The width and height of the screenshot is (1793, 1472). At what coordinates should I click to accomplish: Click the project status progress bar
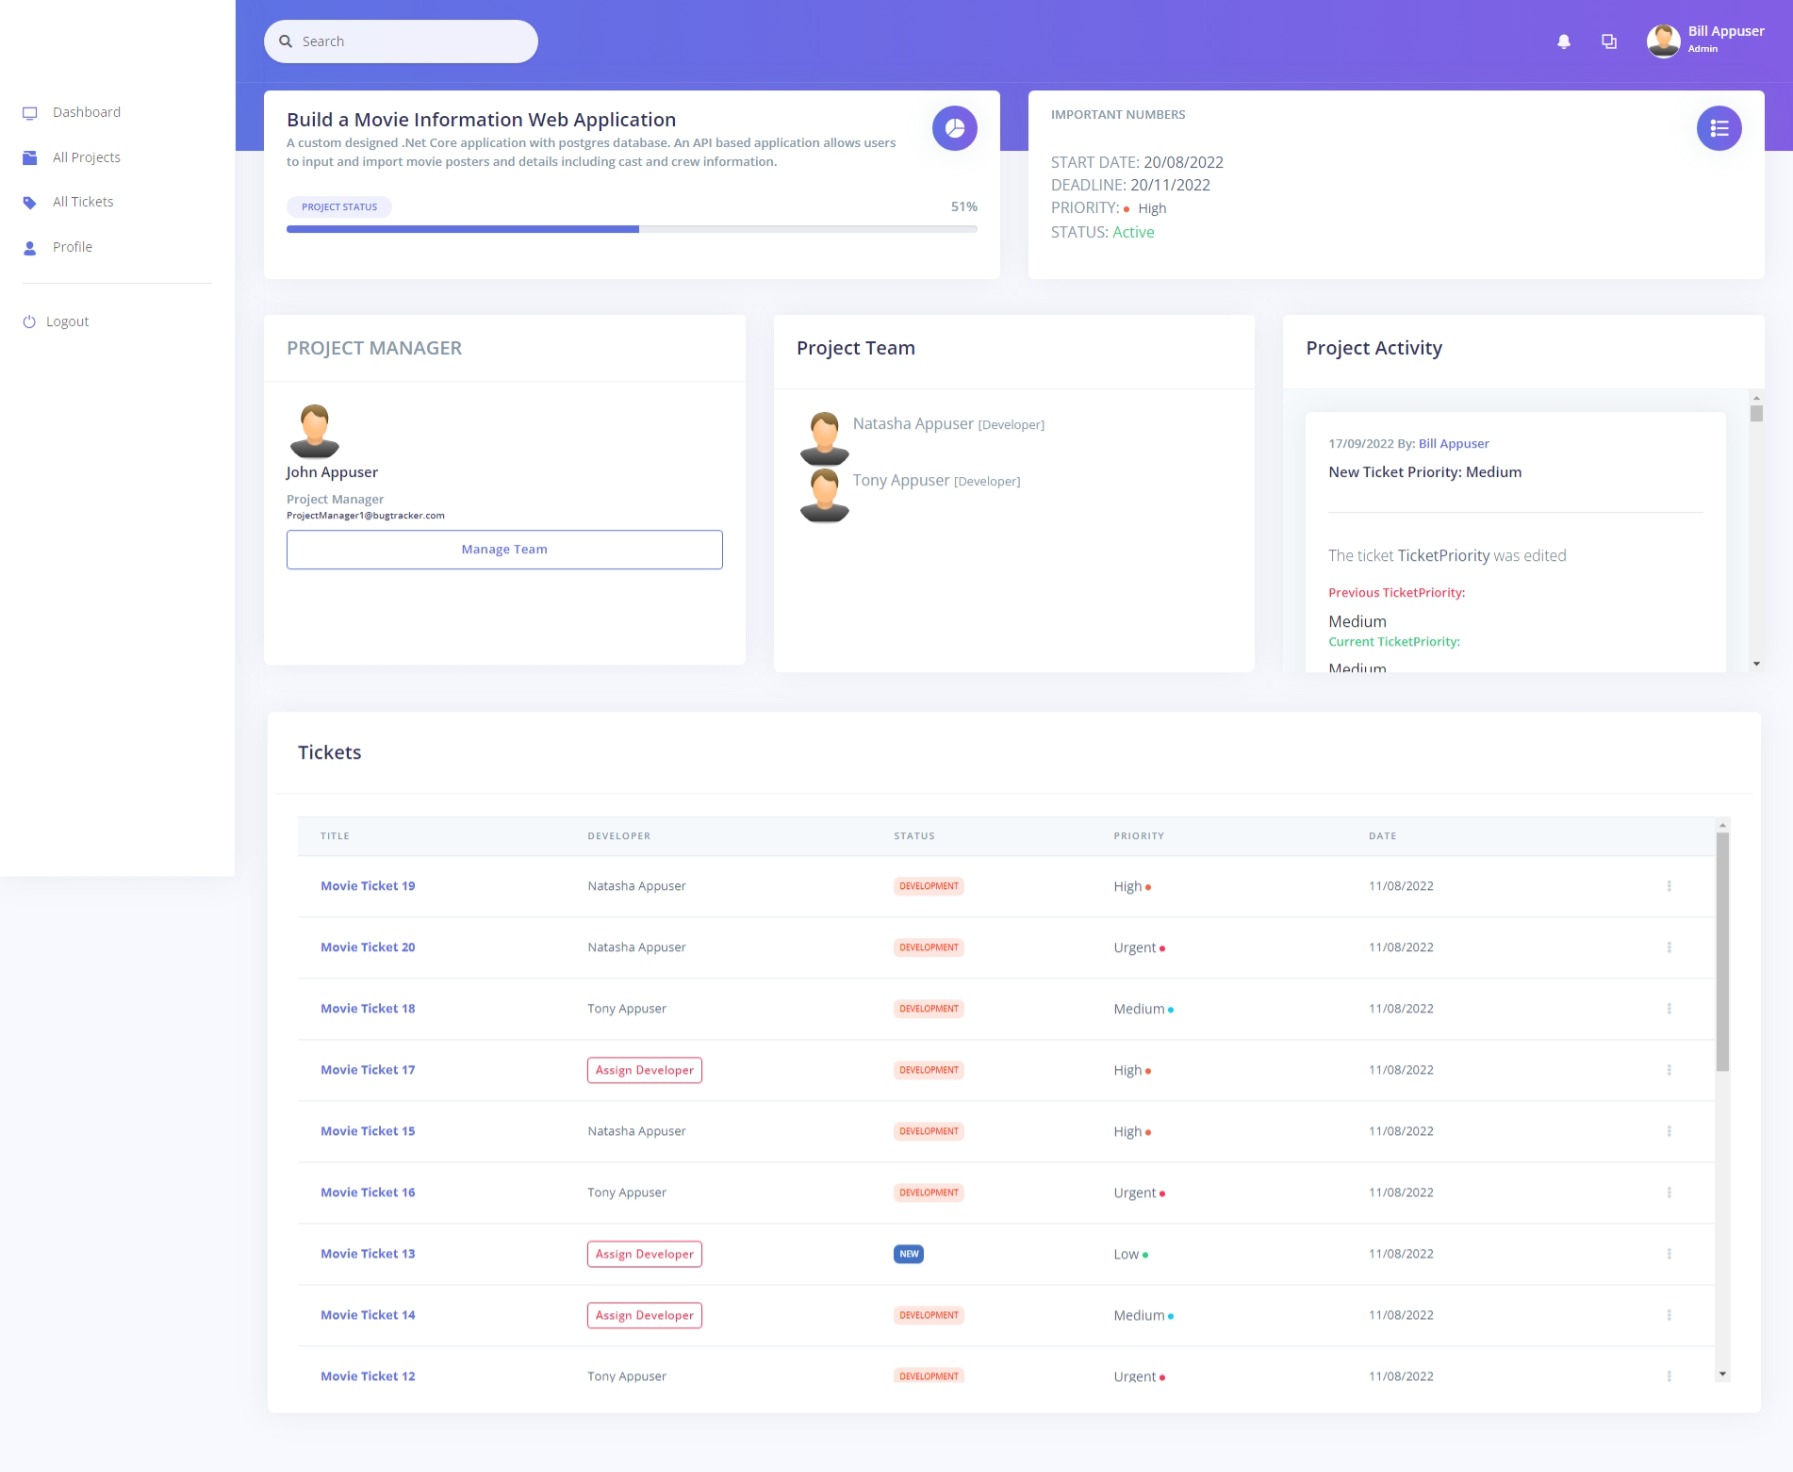tap(631, 229)
